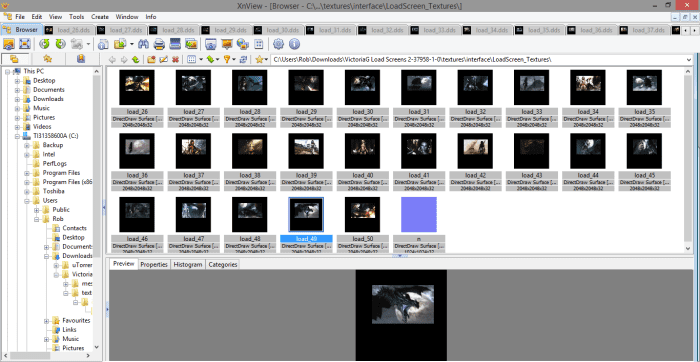Open the File menu
The height and width of the screenshot is (362, 700).
point(20,17)
